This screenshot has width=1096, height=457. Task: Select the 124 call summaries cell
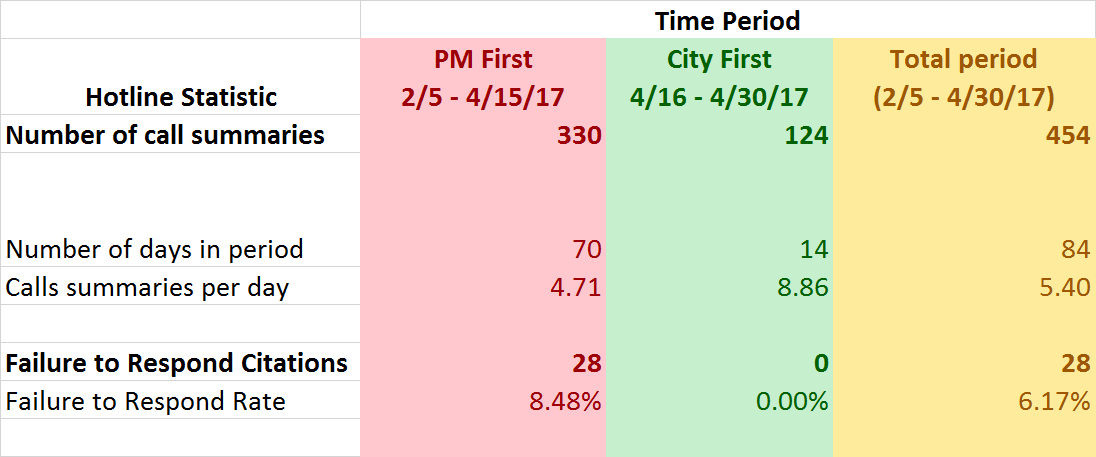(806, 135)
